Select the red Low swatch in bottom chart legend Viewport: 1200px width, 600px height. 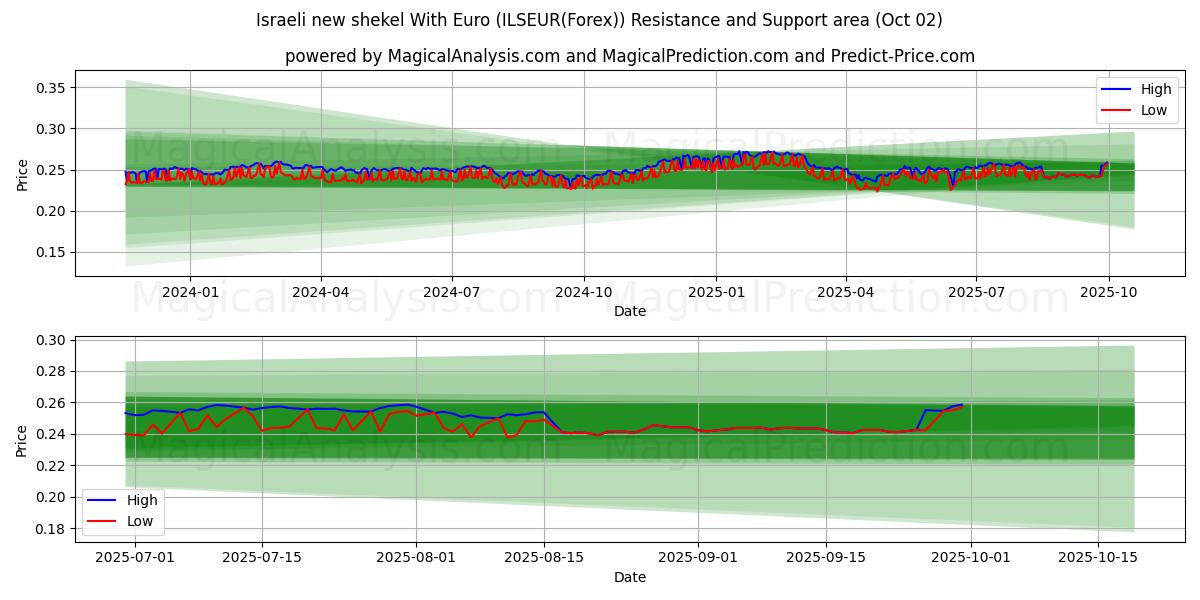pyautogui.click(x=102, y=520)
